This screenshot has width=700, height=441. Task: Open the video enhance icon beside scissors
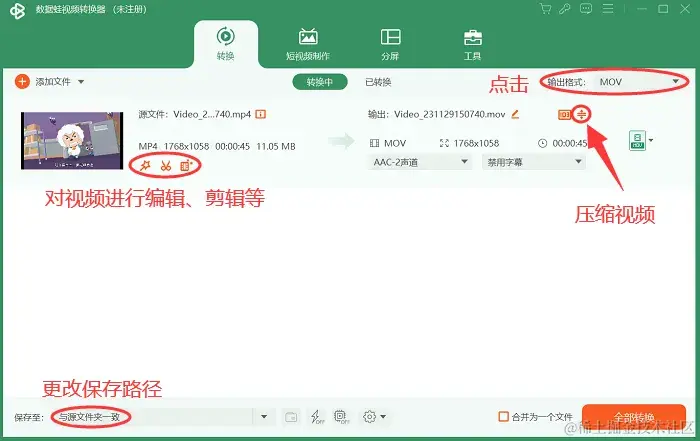pos(186,166)
